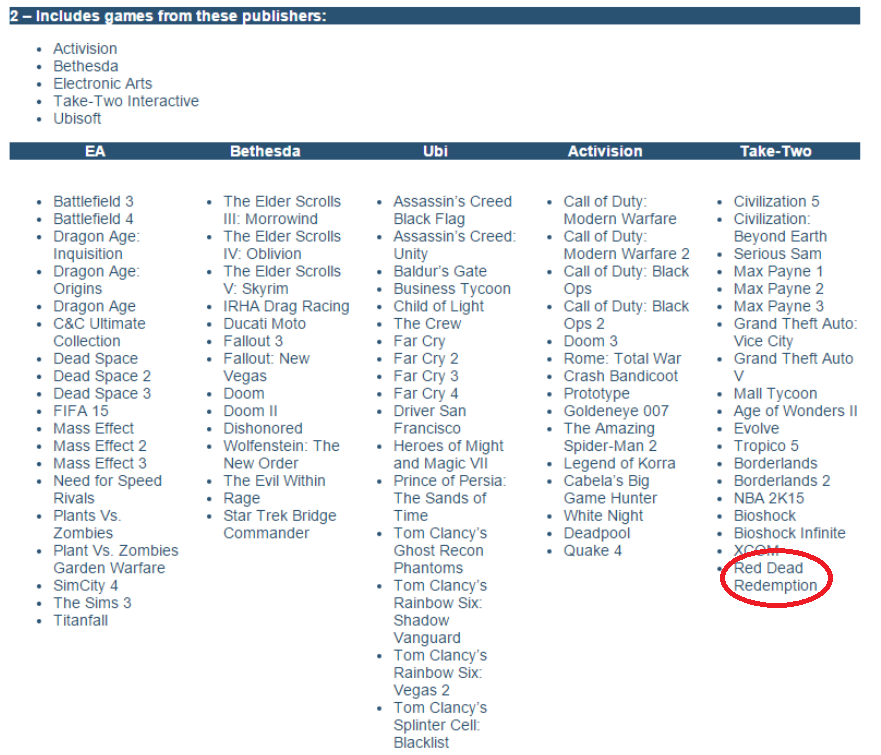Viewport: 881px width, 755px height.
Task: Click the 'EA' column header
Action: [95, 151]
